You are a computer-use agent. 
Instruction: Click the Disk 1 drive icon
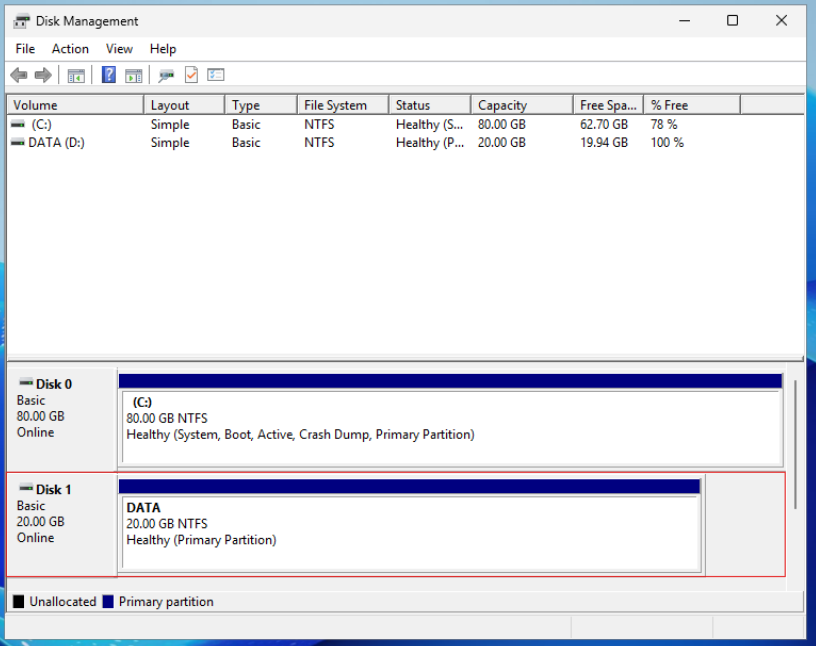pyautogui.click(x=26, y=488)
